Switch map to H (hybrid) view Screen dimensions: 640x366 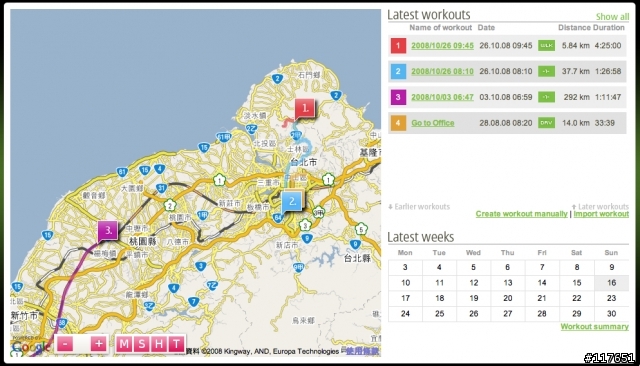(159, 344)
